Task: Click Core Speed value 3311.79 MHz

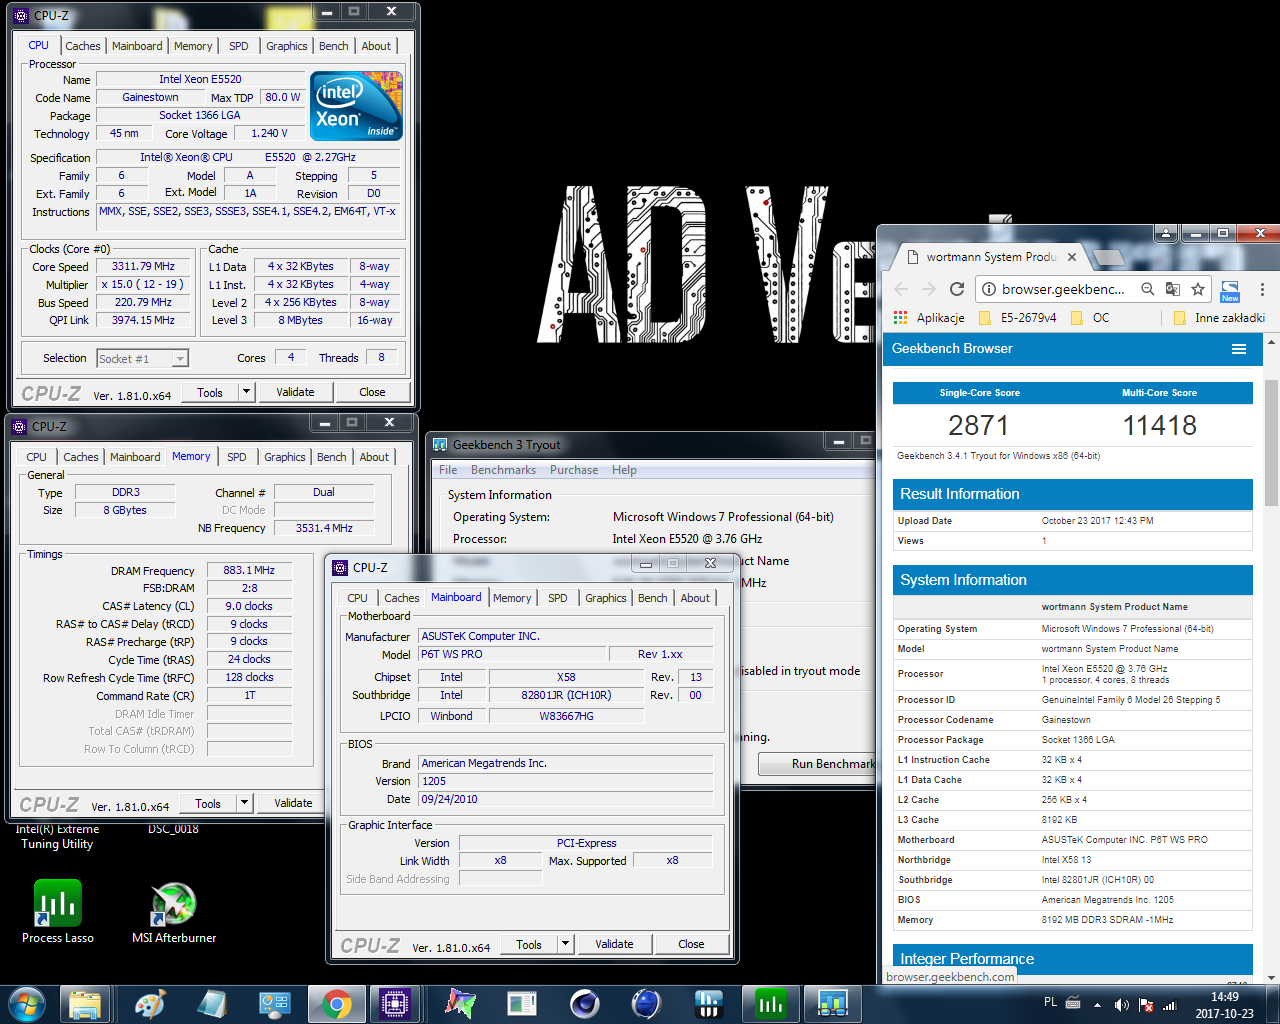Action: 143,267
